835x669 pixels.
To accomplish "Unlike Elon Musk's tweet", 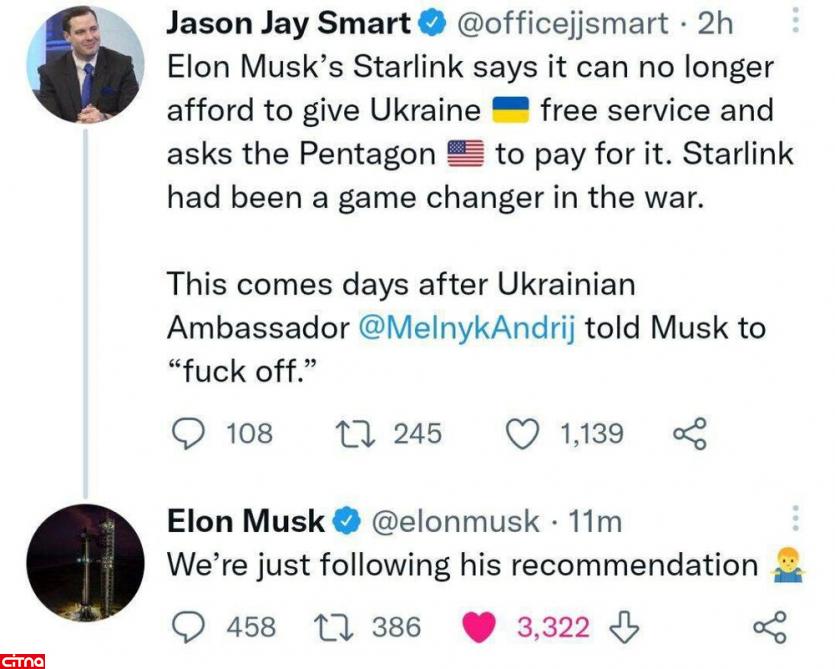I will [x=482, y=627].
